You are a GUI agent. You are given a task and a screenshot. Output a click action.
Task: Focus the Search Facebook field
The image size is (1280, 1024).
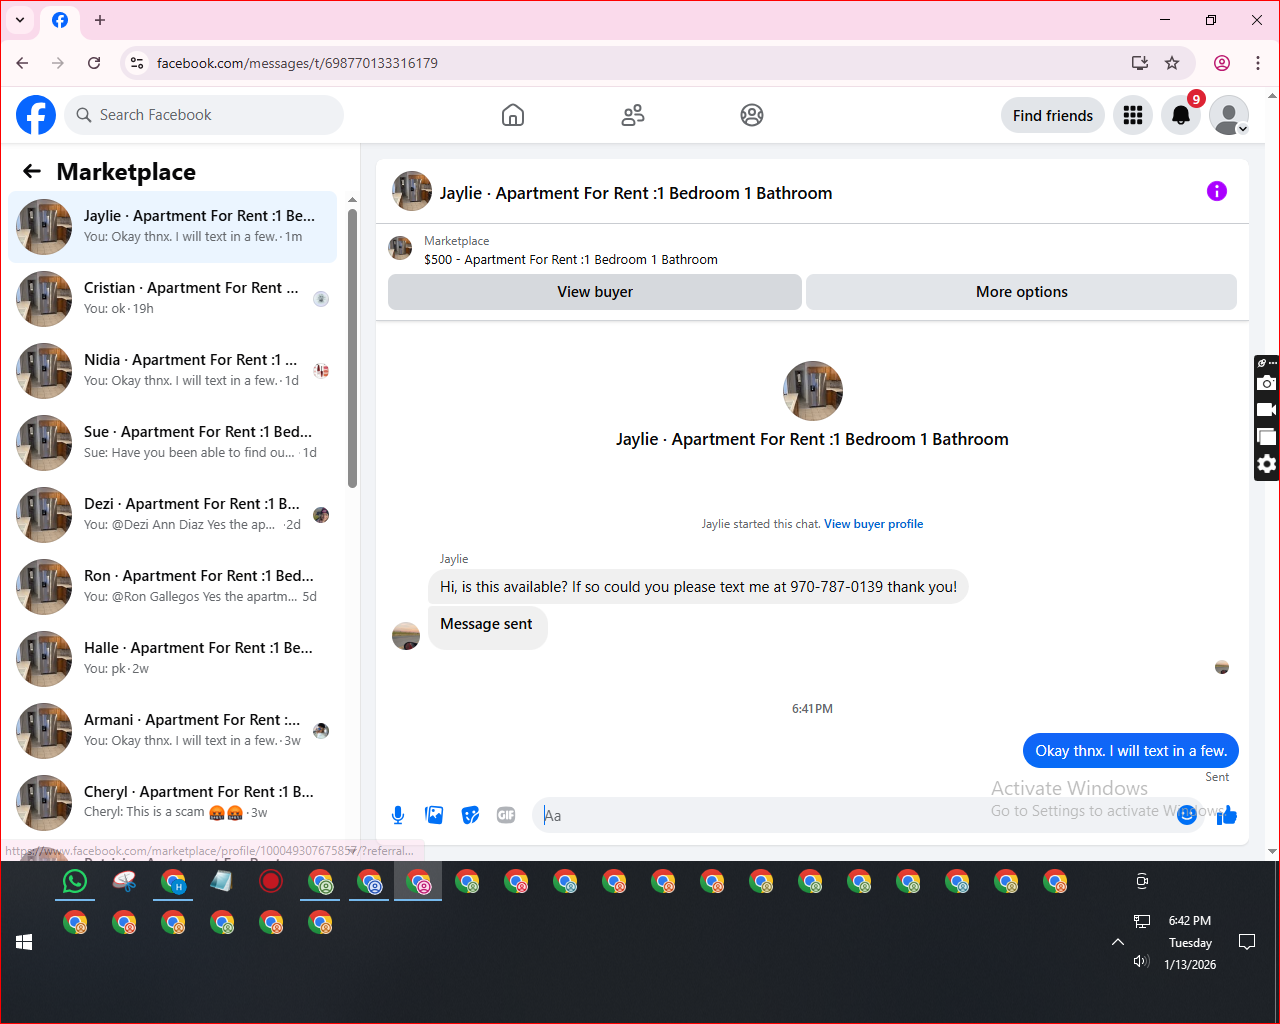pyautogui.click(x=204, y=115)
